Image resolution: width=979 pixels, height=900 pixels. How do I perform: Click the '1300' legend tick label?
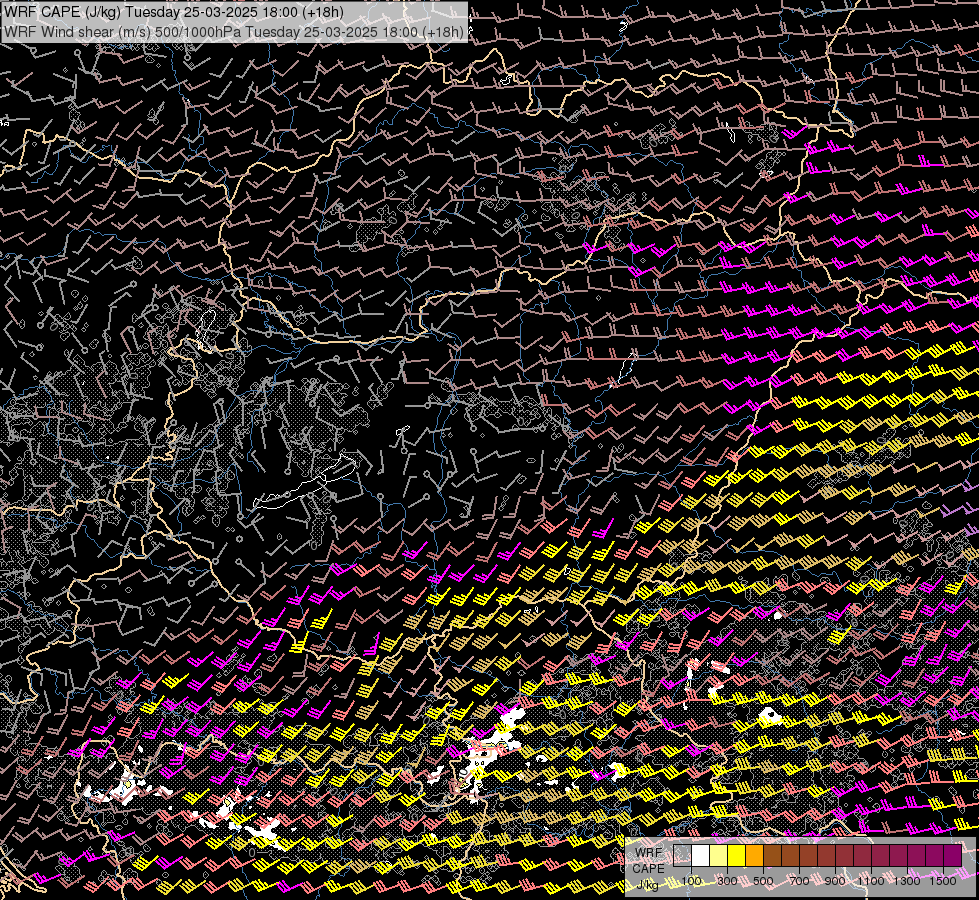[x=907, y=881]
